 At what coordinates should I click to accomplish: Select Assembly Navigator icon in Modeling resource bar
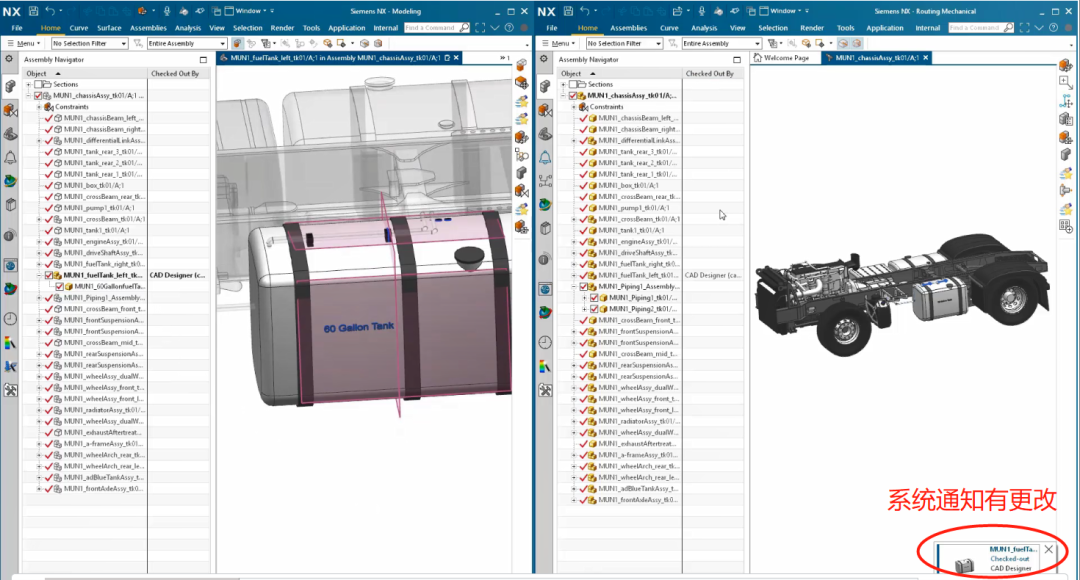pos(10,86)
